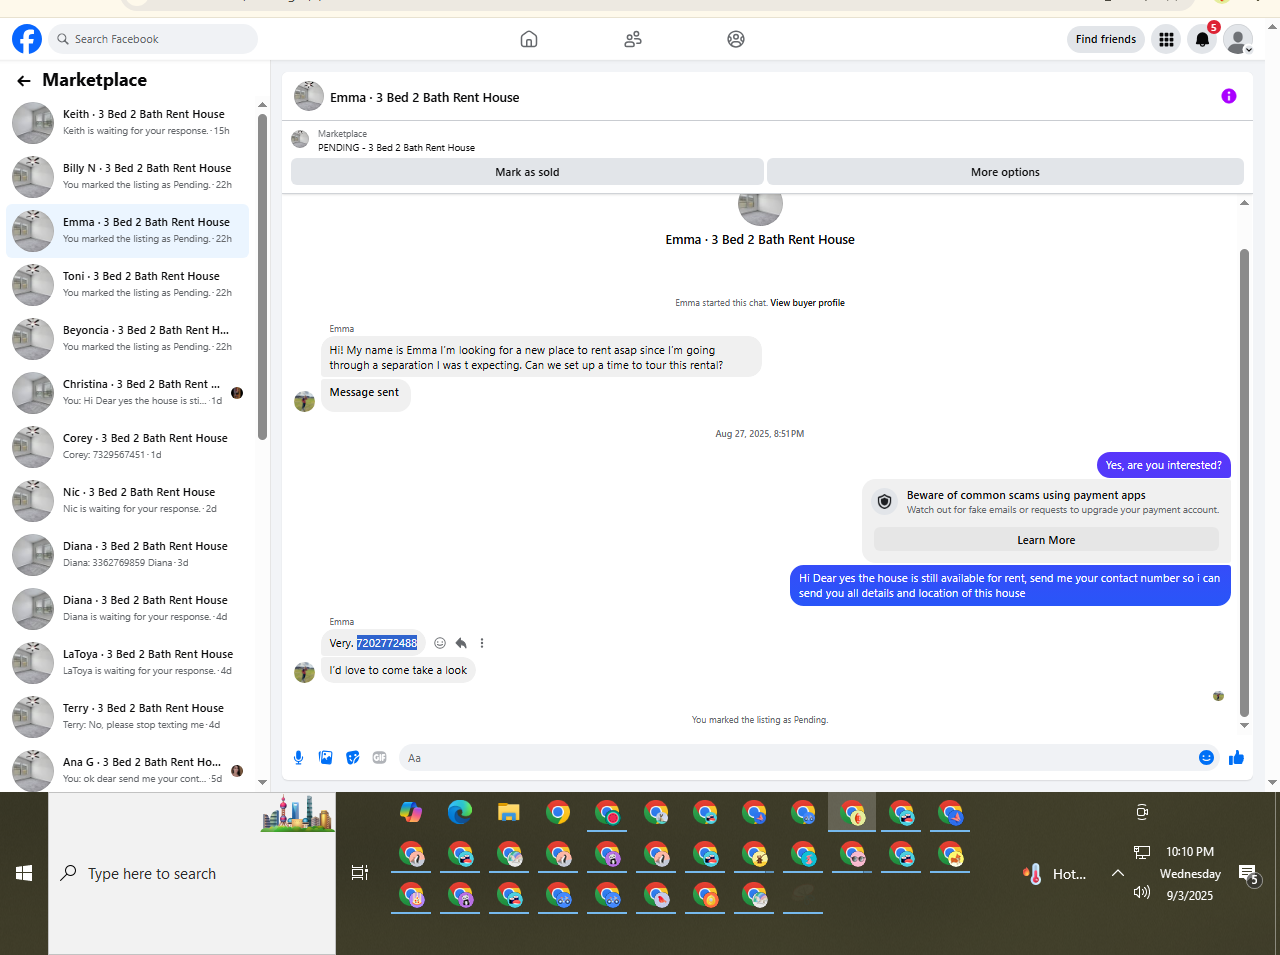Reply to Emma's phone number message

461,643
